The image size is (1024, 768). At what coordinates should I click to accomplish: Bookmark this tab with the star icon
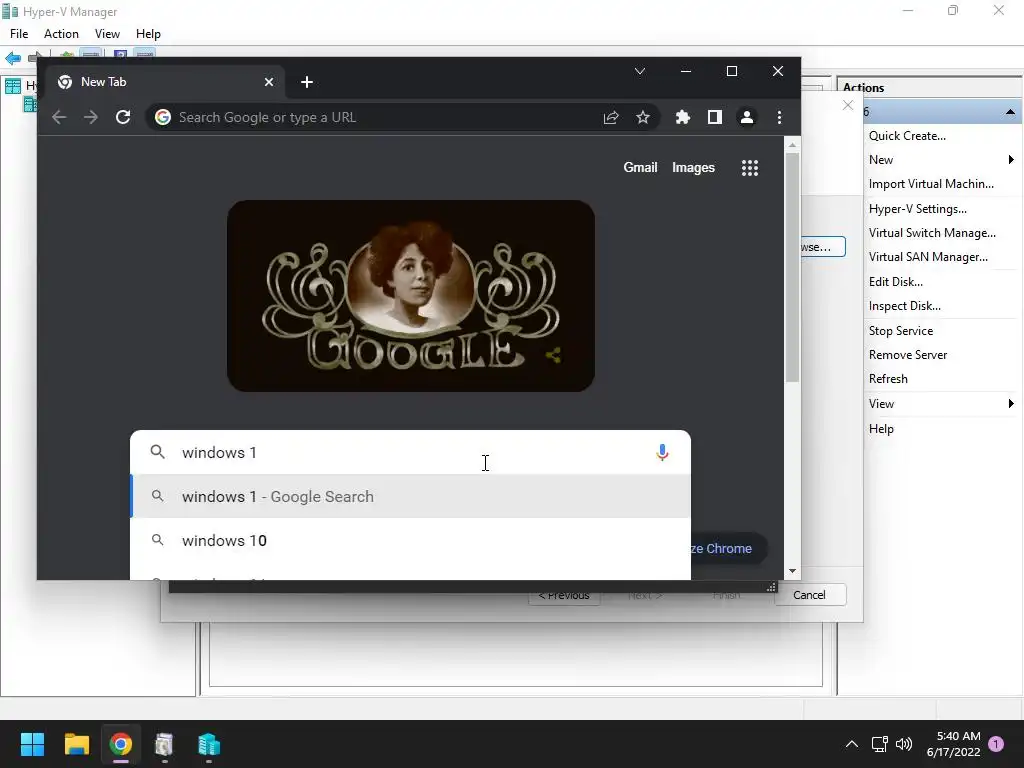click(x=643, y=117)
